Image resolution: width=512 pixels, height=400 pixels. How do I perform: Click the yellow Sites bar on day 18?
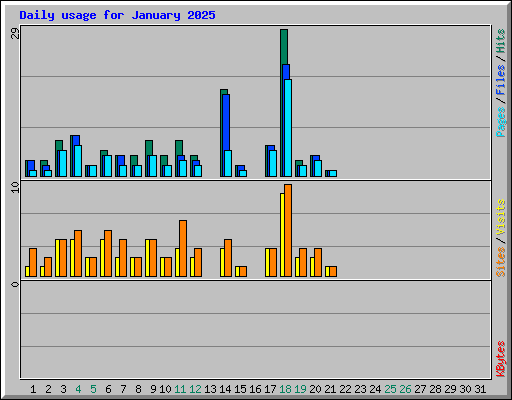tap(282, 235)
